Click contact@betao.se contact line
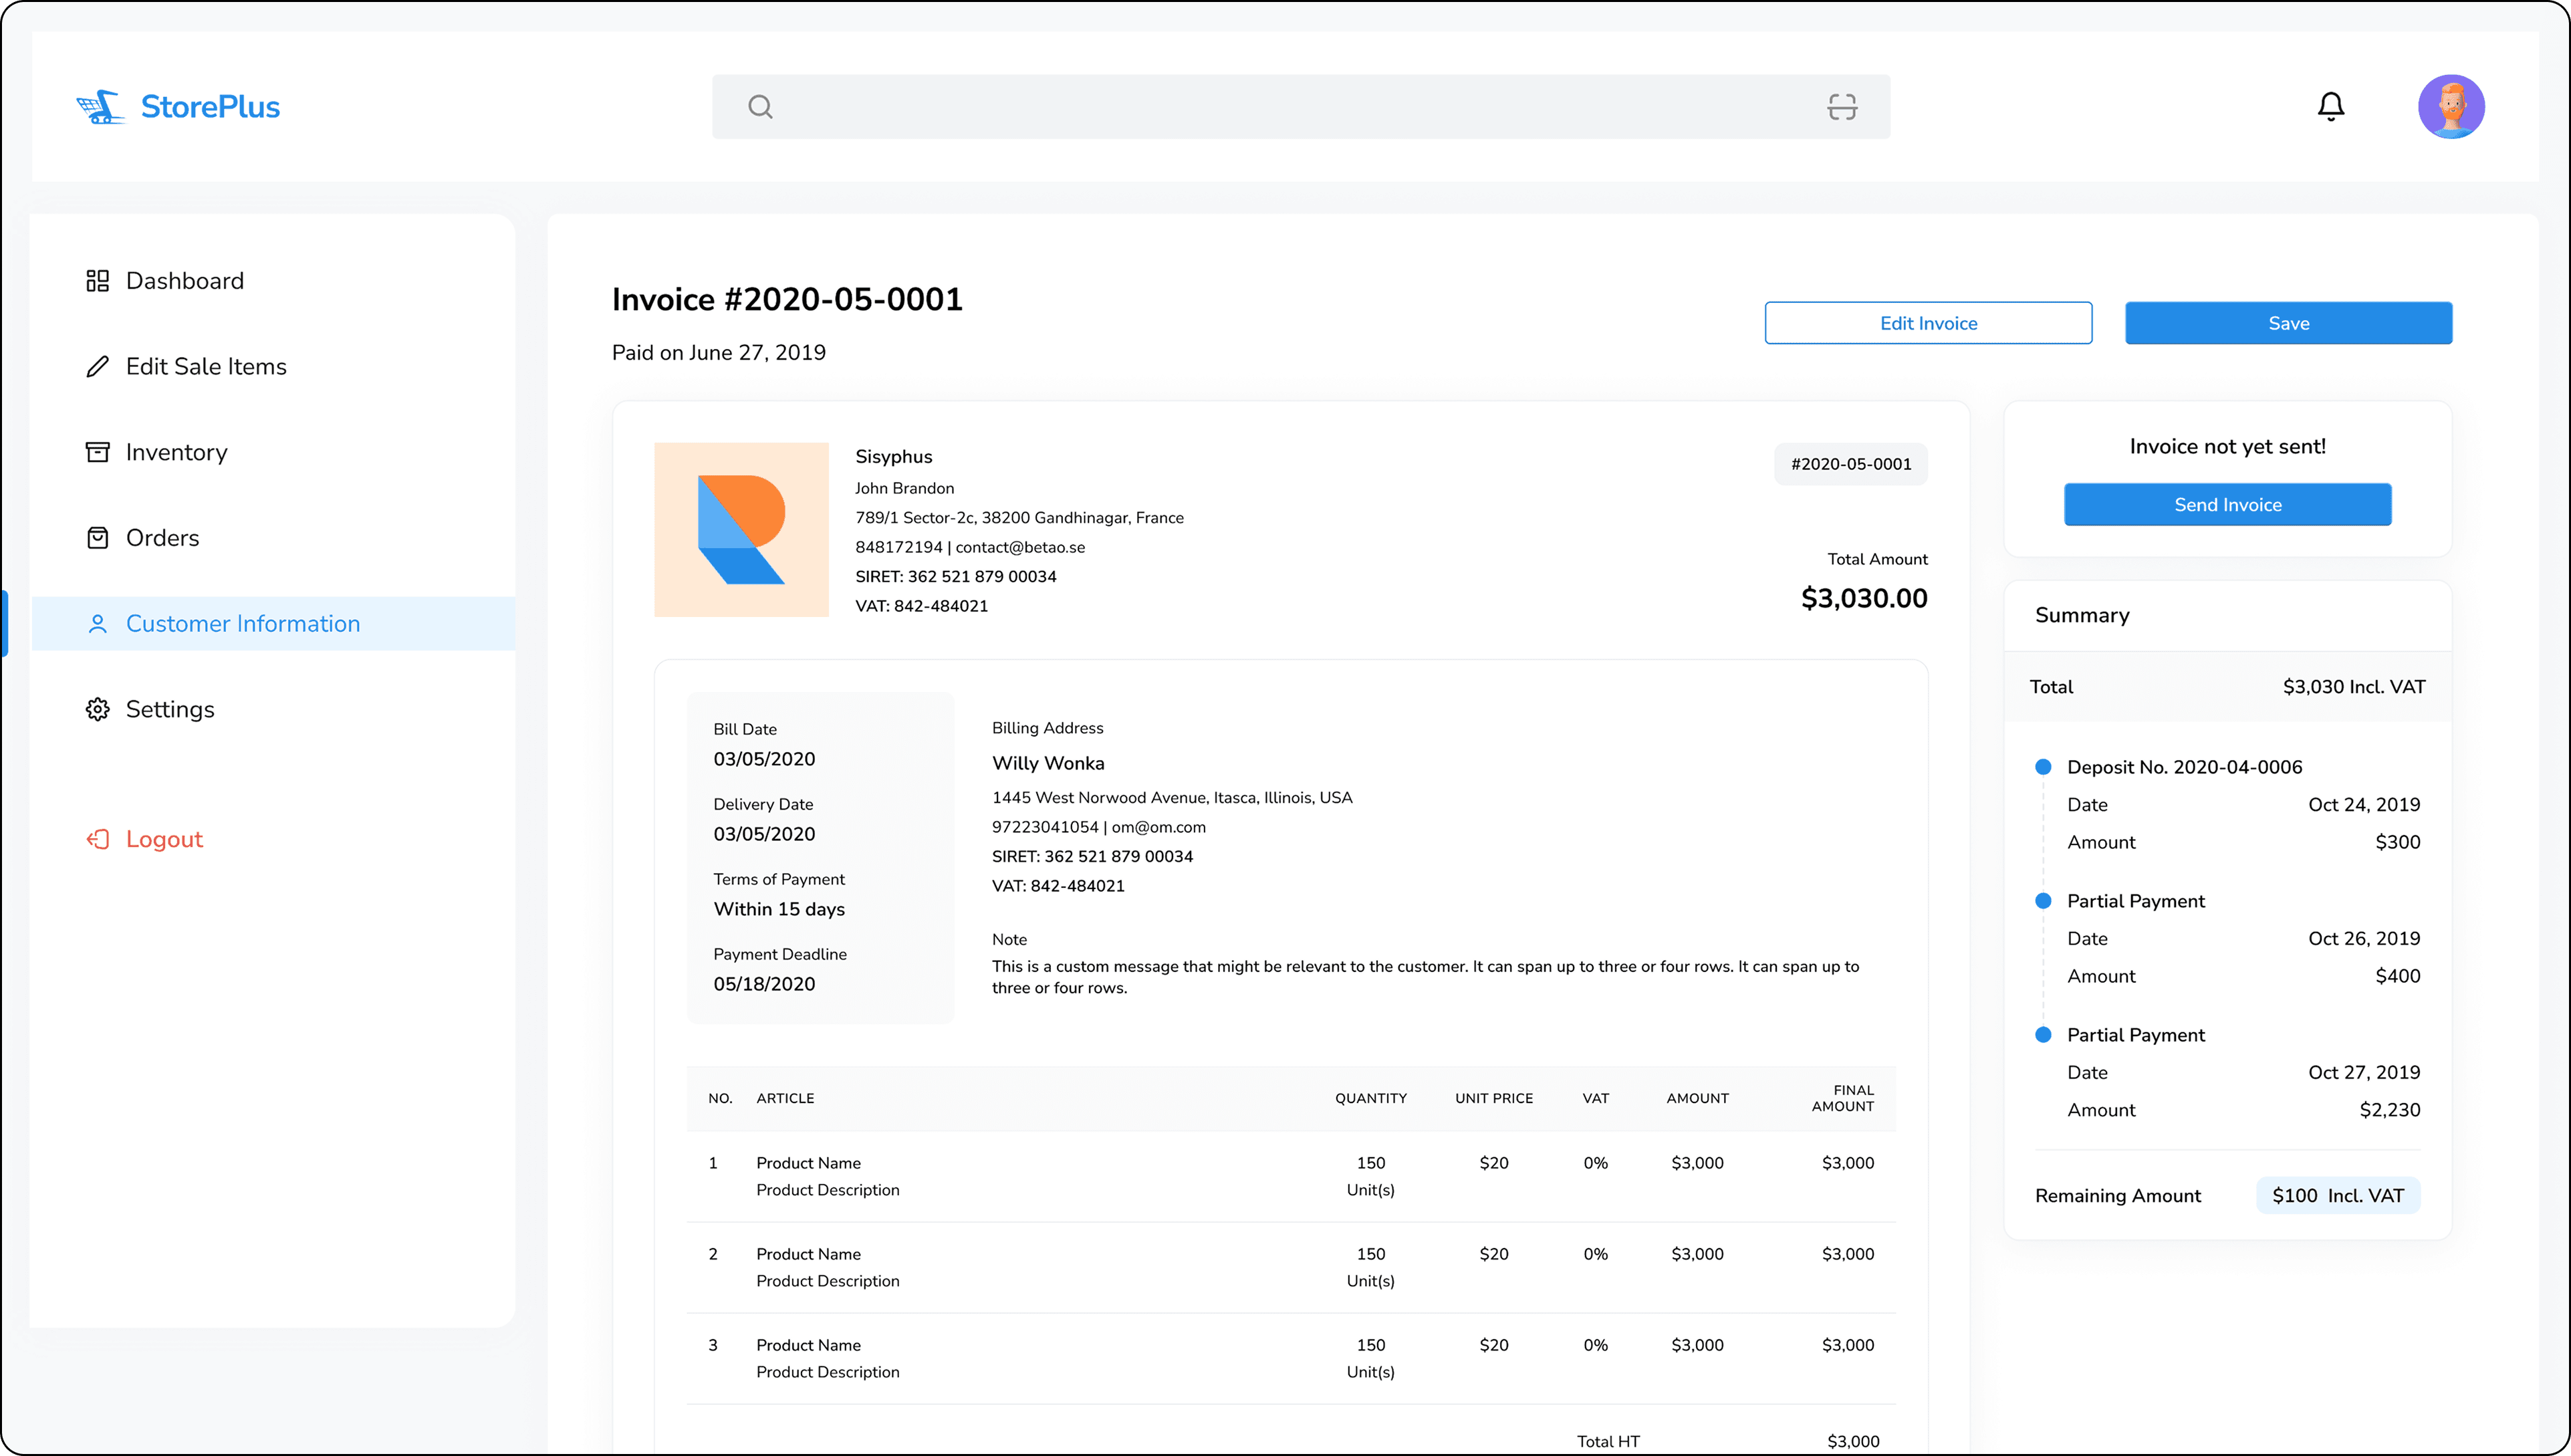Viewport: 2571px width, 1456px height. pyautogui.click(x=970, y=547)
